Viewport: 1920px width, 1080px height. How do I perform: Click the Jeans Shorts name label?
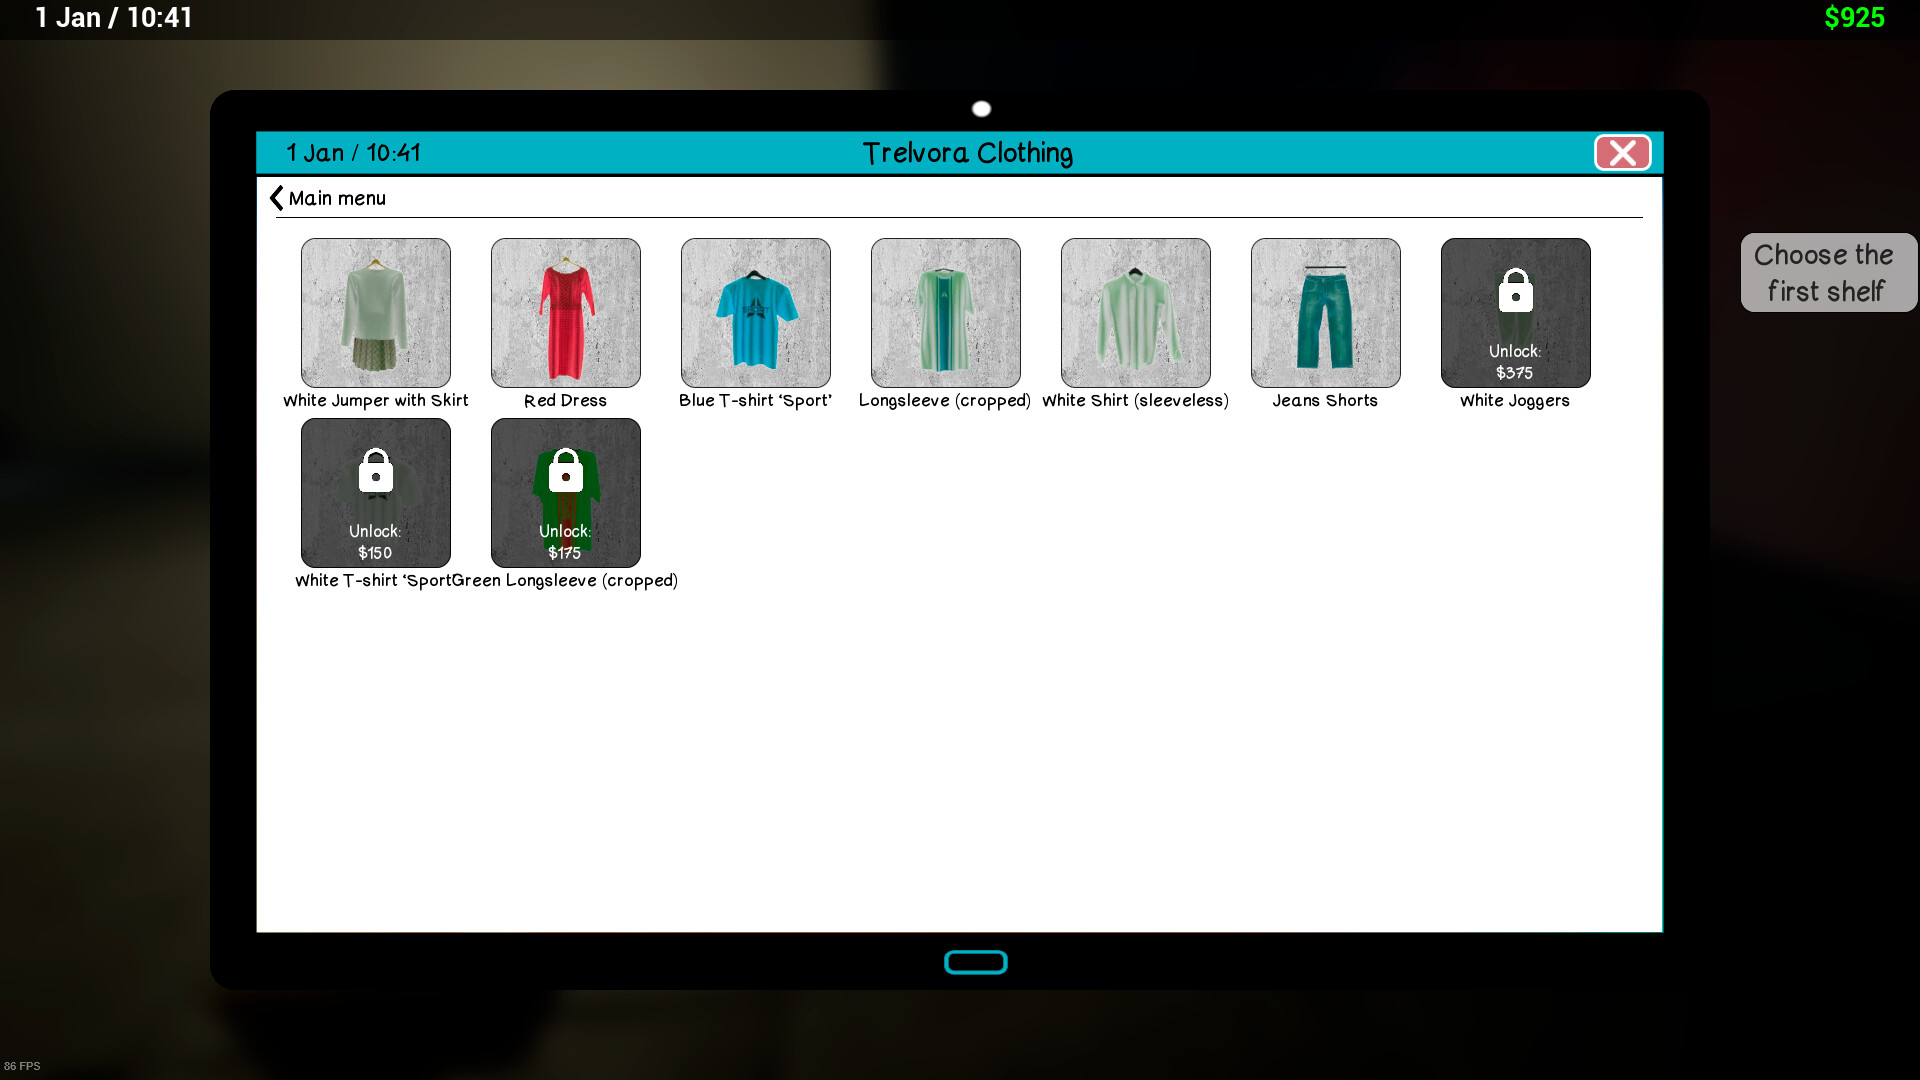[1325, 400]
